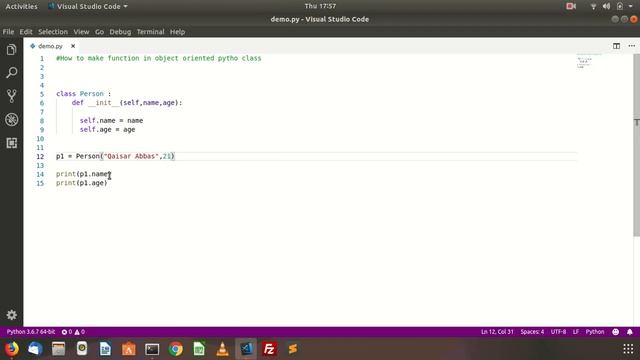Open the Selection menu
The height and width of the screenshot is (360, 640).
tap(53, 32)
